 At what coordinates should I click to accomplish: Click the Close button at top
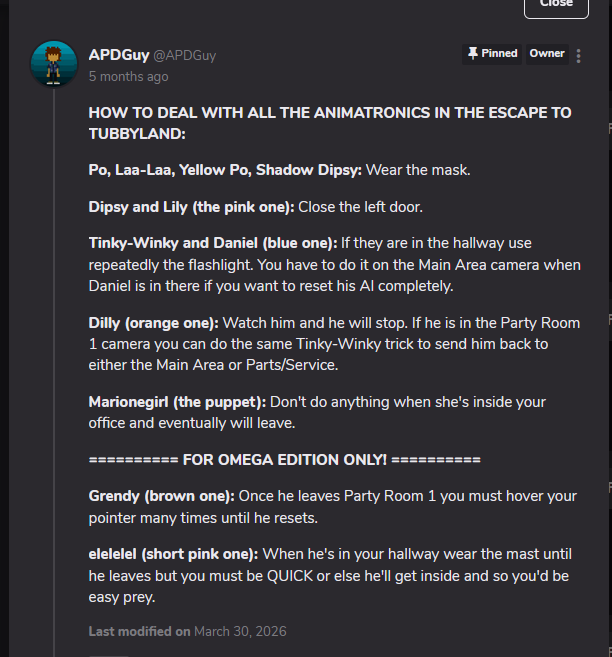(x=556, y=4)
